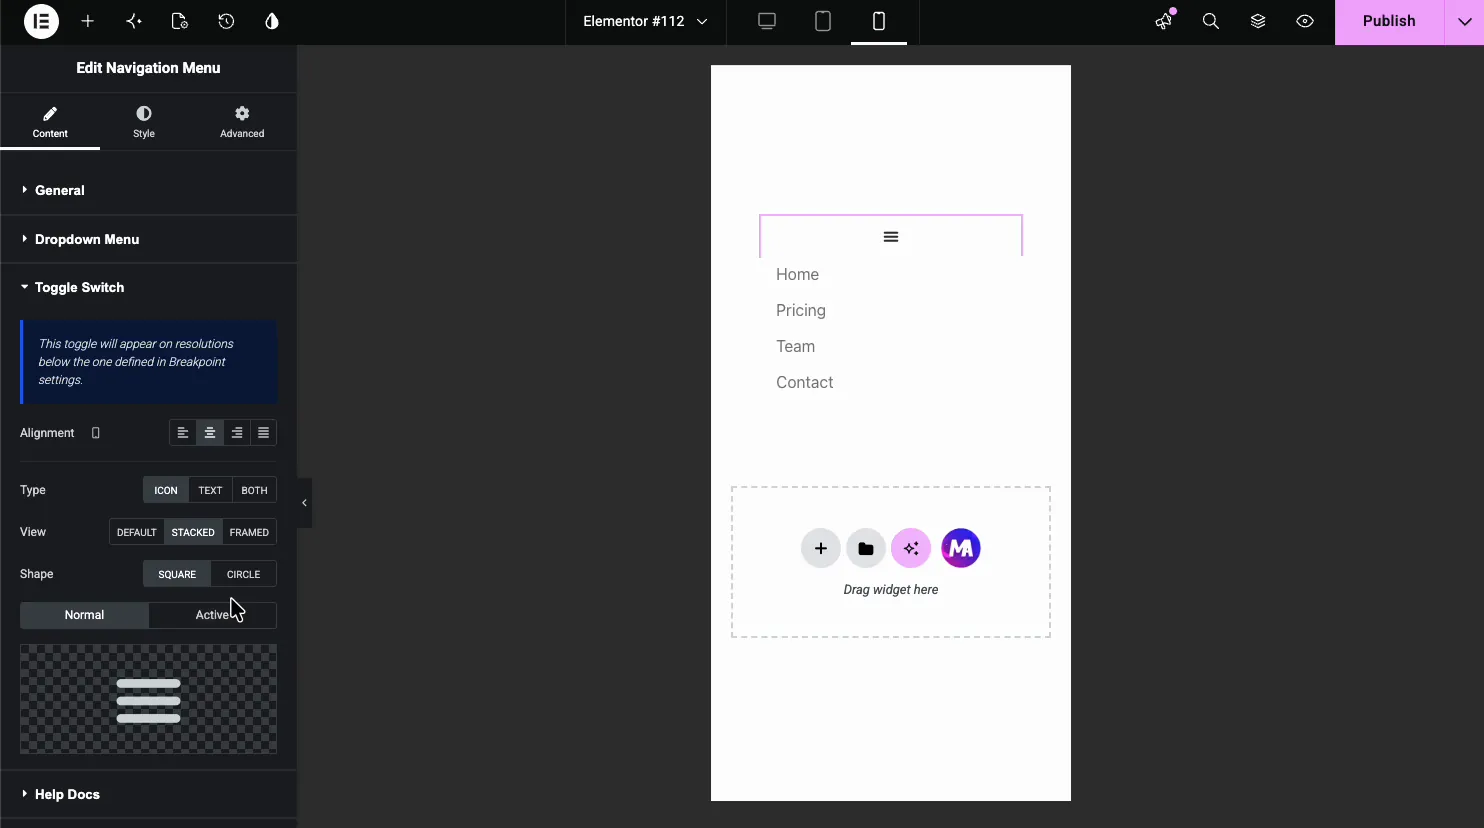Switch to desktop device preview

click(x=767, y=21)
